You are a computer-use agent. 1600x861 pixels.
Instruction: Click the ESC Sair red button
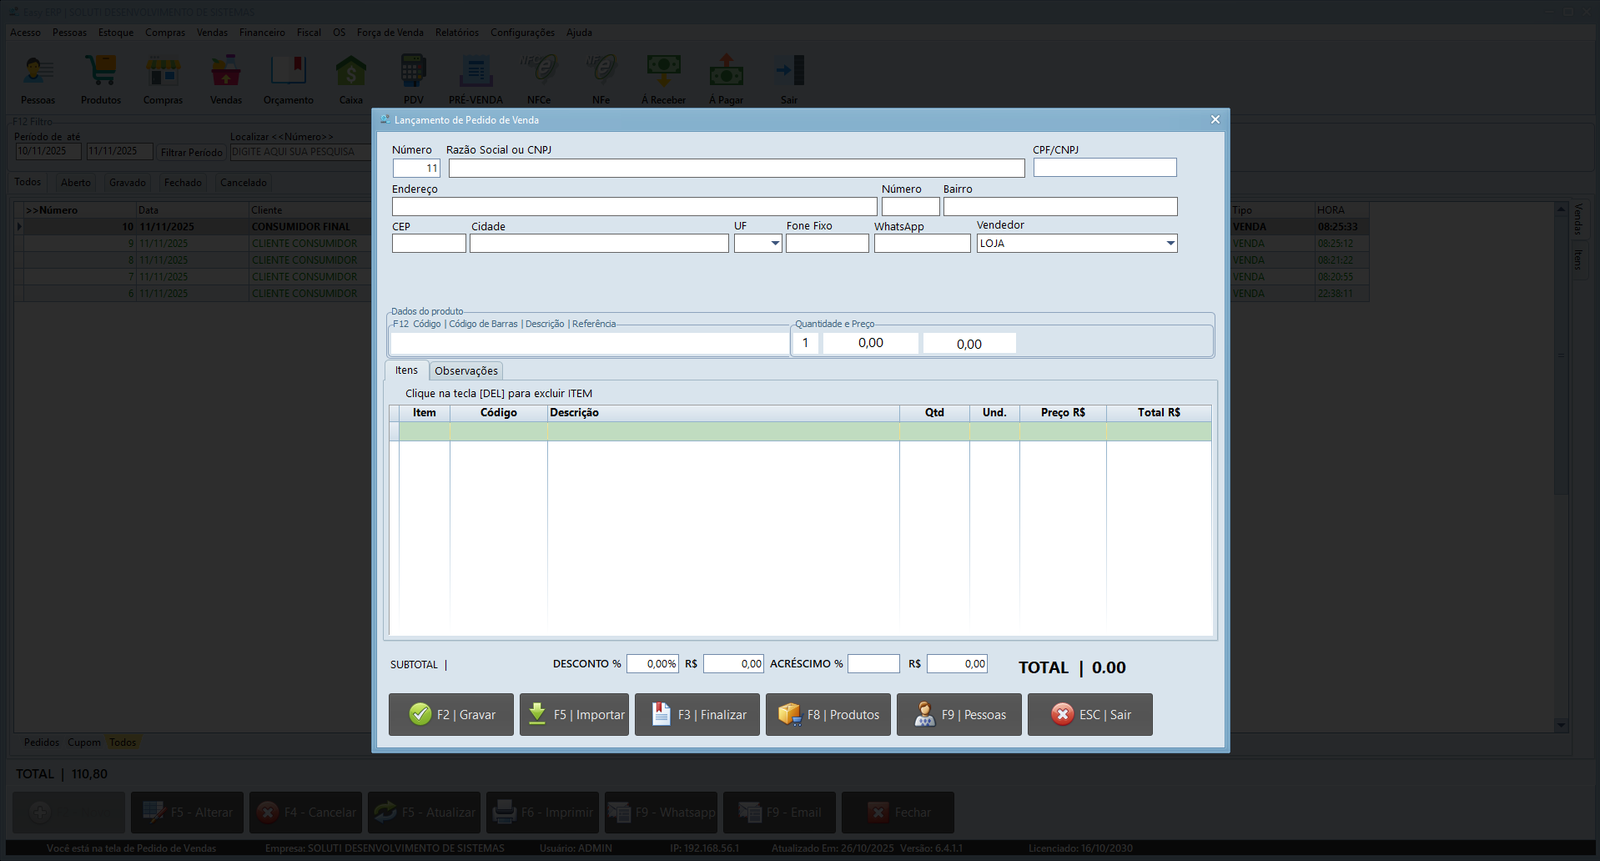coord(1090,715)
